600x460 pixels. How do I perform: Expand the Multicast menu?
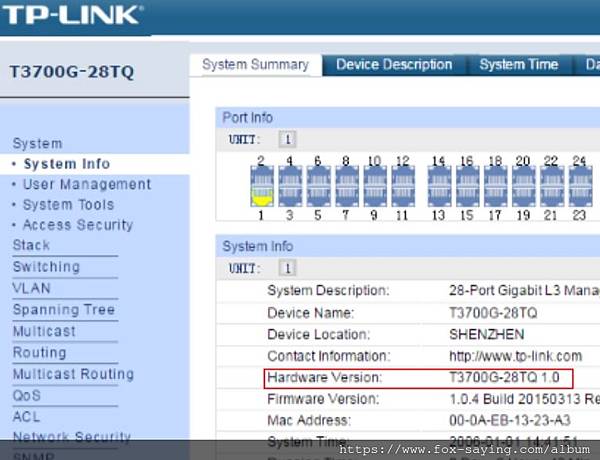(44, 331)
